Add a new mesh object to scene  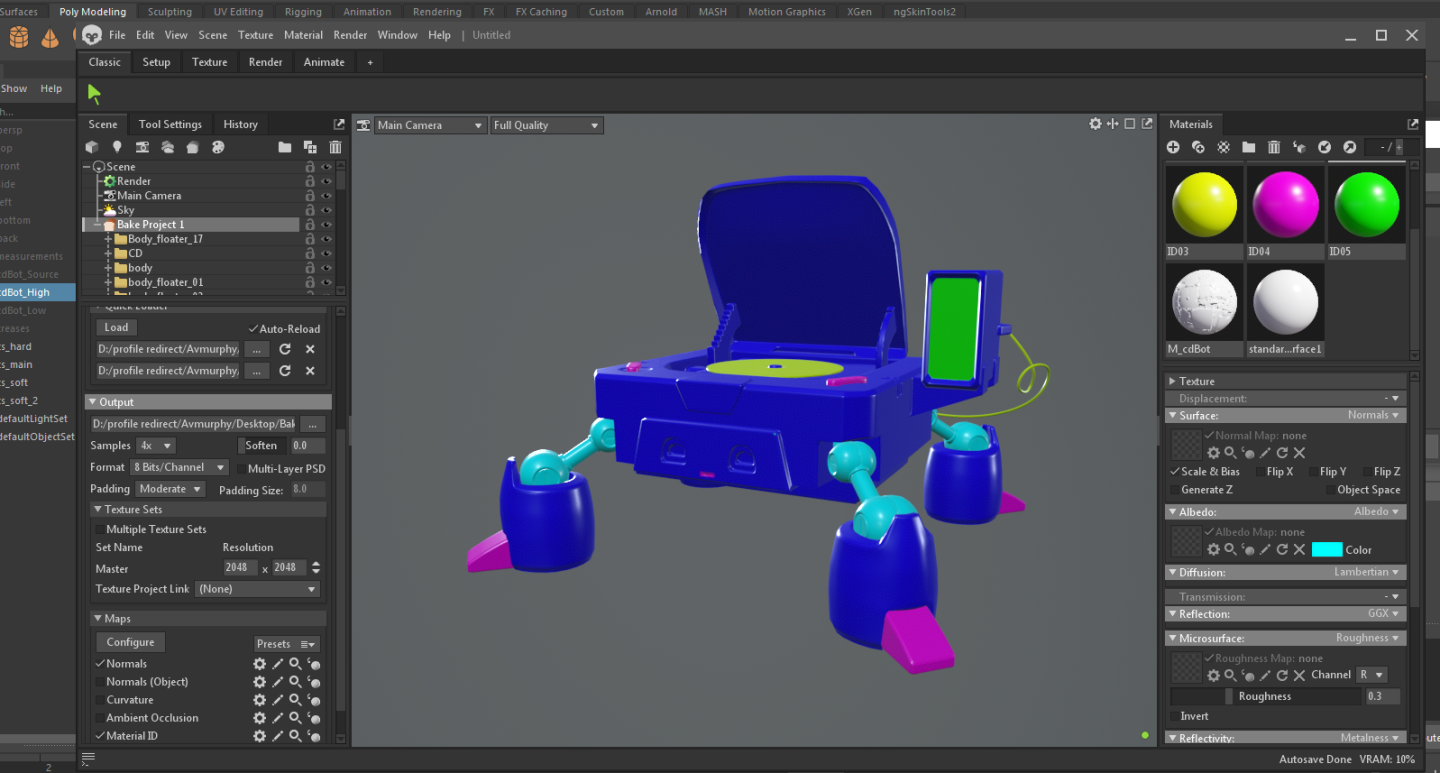(92, 147)
